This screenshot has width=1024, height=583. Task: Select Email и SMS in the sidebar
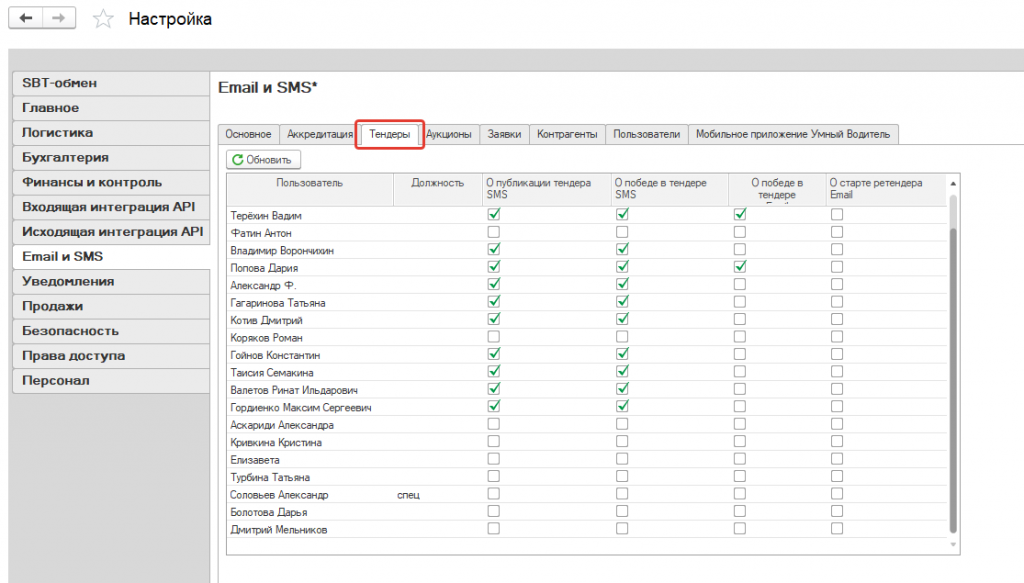(x=111, y=257)
